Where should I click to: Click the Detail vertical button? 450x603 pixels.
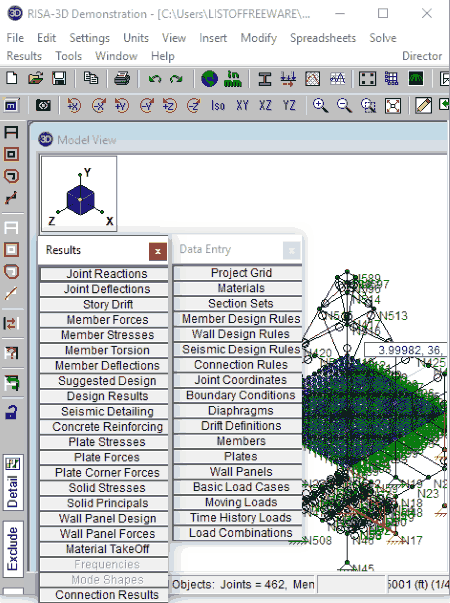[x=13, y=483]
